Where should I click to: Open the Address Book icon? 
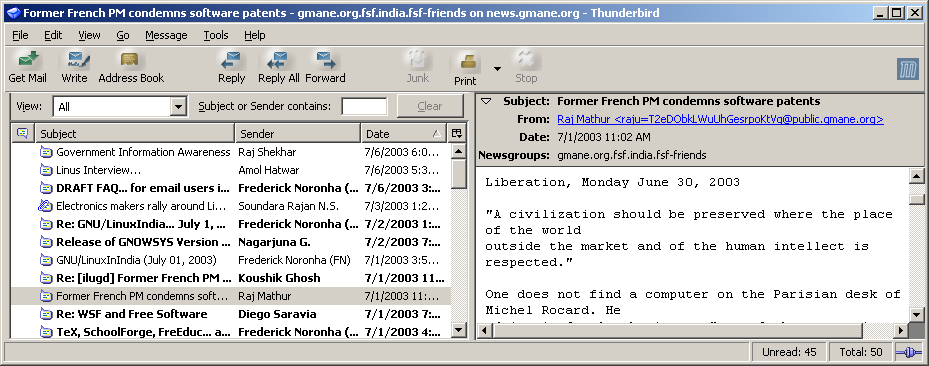(130, 60)
